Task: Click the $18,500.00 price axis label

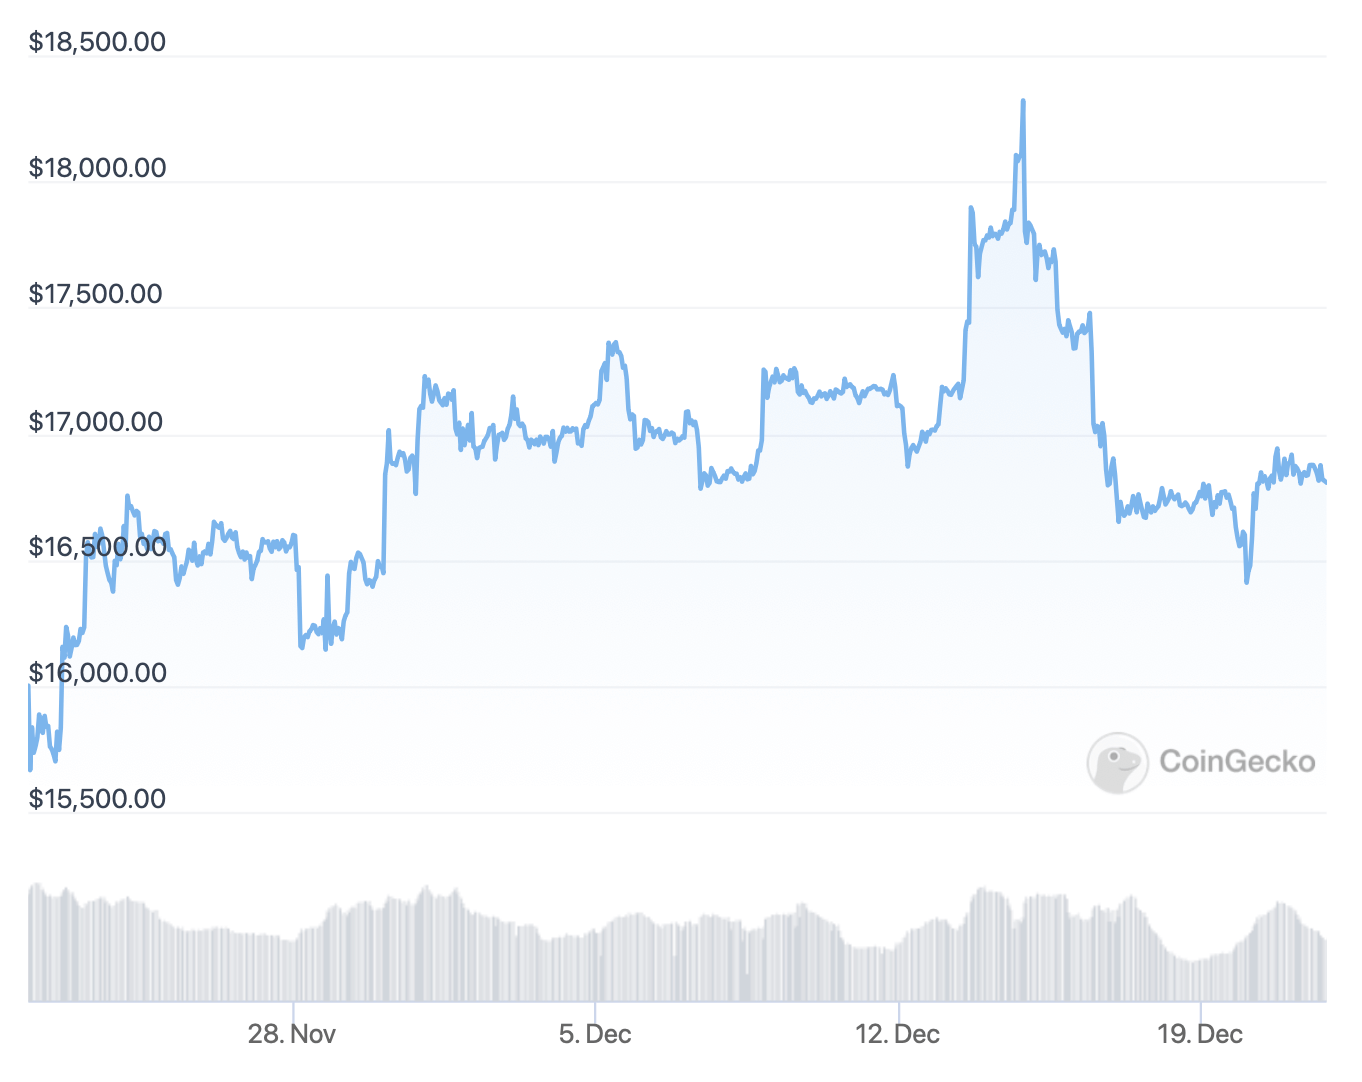Action: 97,42
